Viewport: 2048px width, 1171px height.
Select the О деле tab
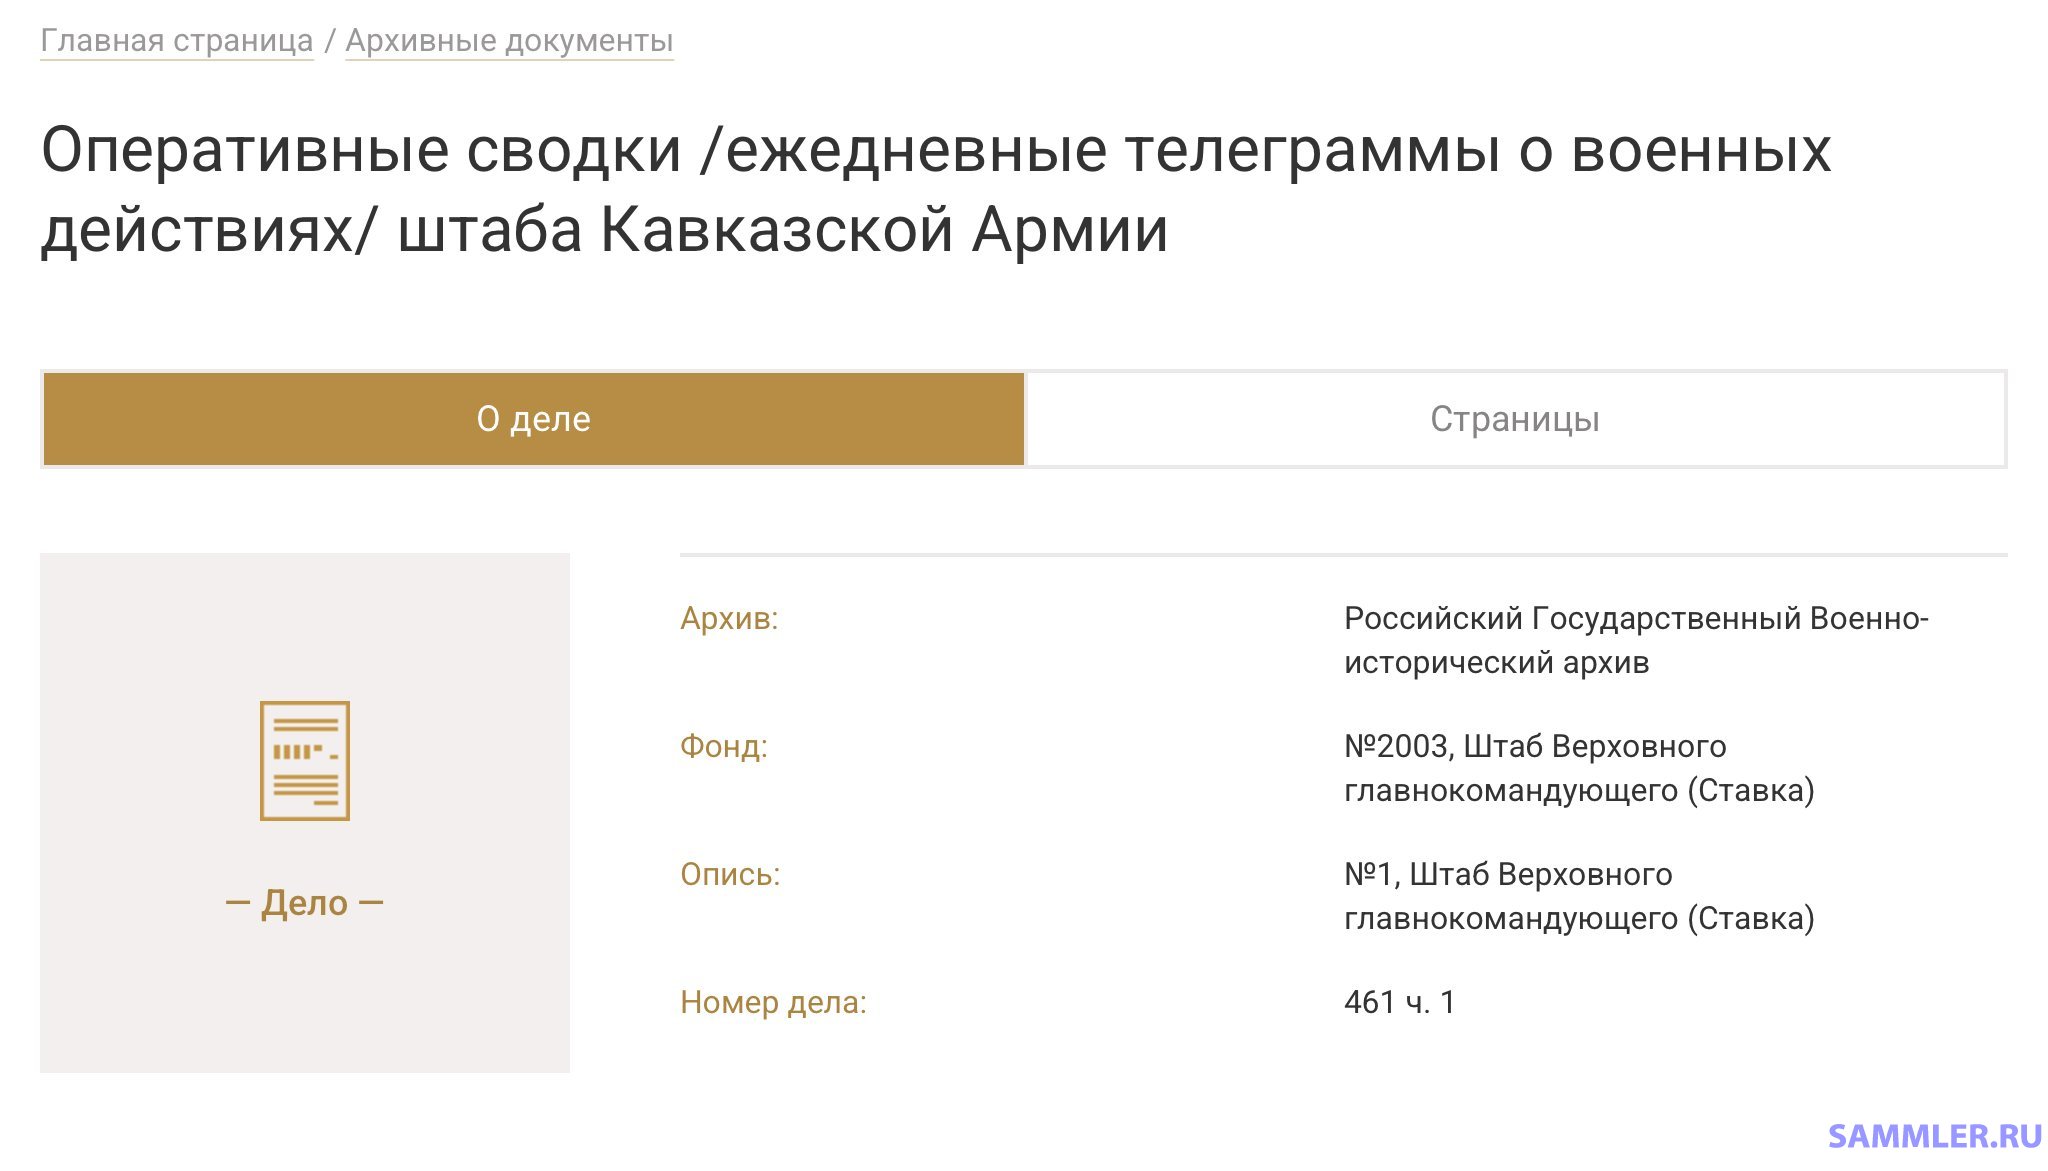point(534,419)
